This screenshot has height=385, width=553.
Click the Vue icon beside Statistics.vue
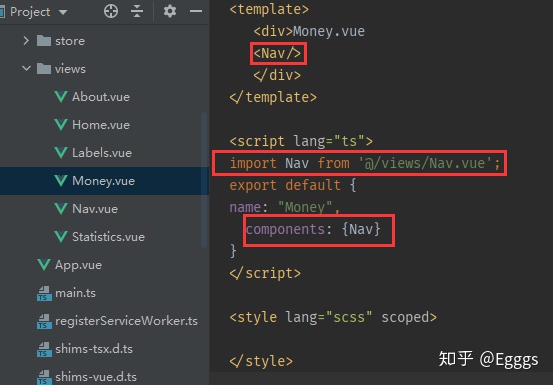click(61, 237)
